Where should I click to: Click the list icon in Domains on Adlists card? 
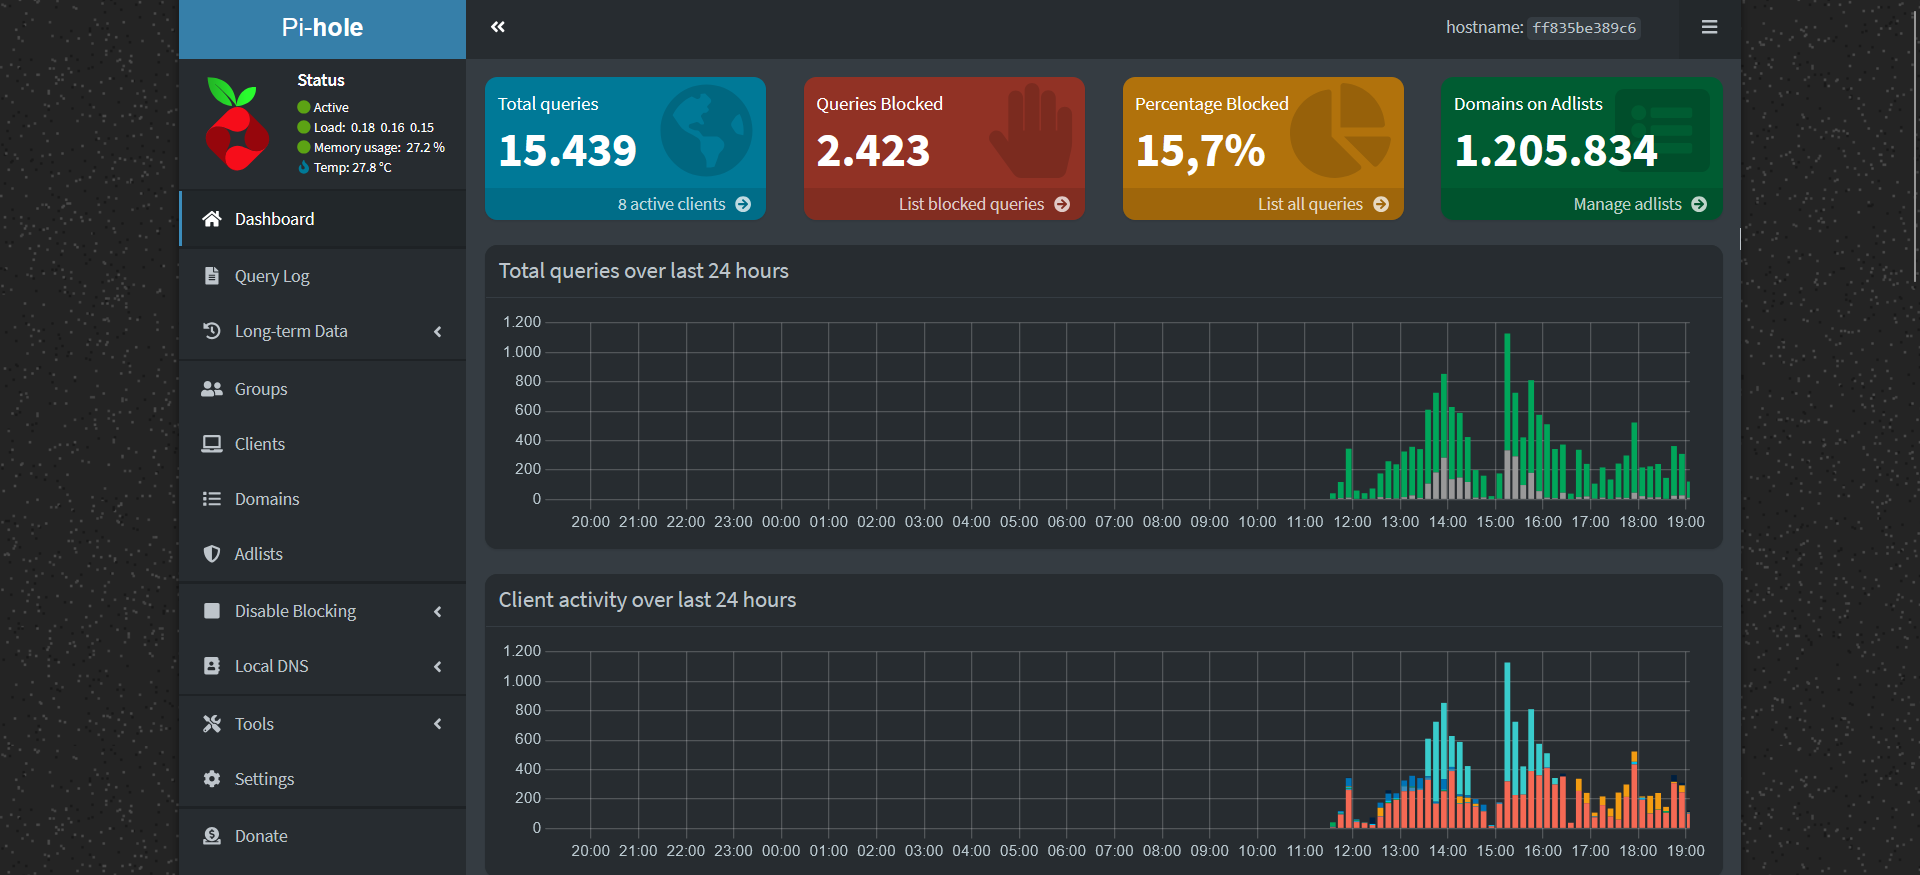(1663, 131)
